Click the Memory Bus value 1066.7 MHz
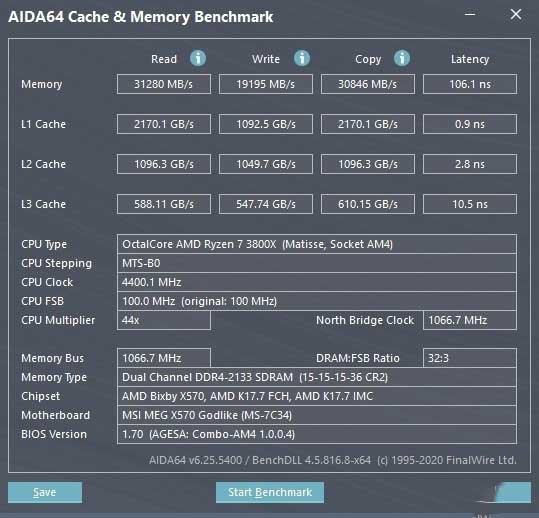539x518 pixels. tap(164, 358)
